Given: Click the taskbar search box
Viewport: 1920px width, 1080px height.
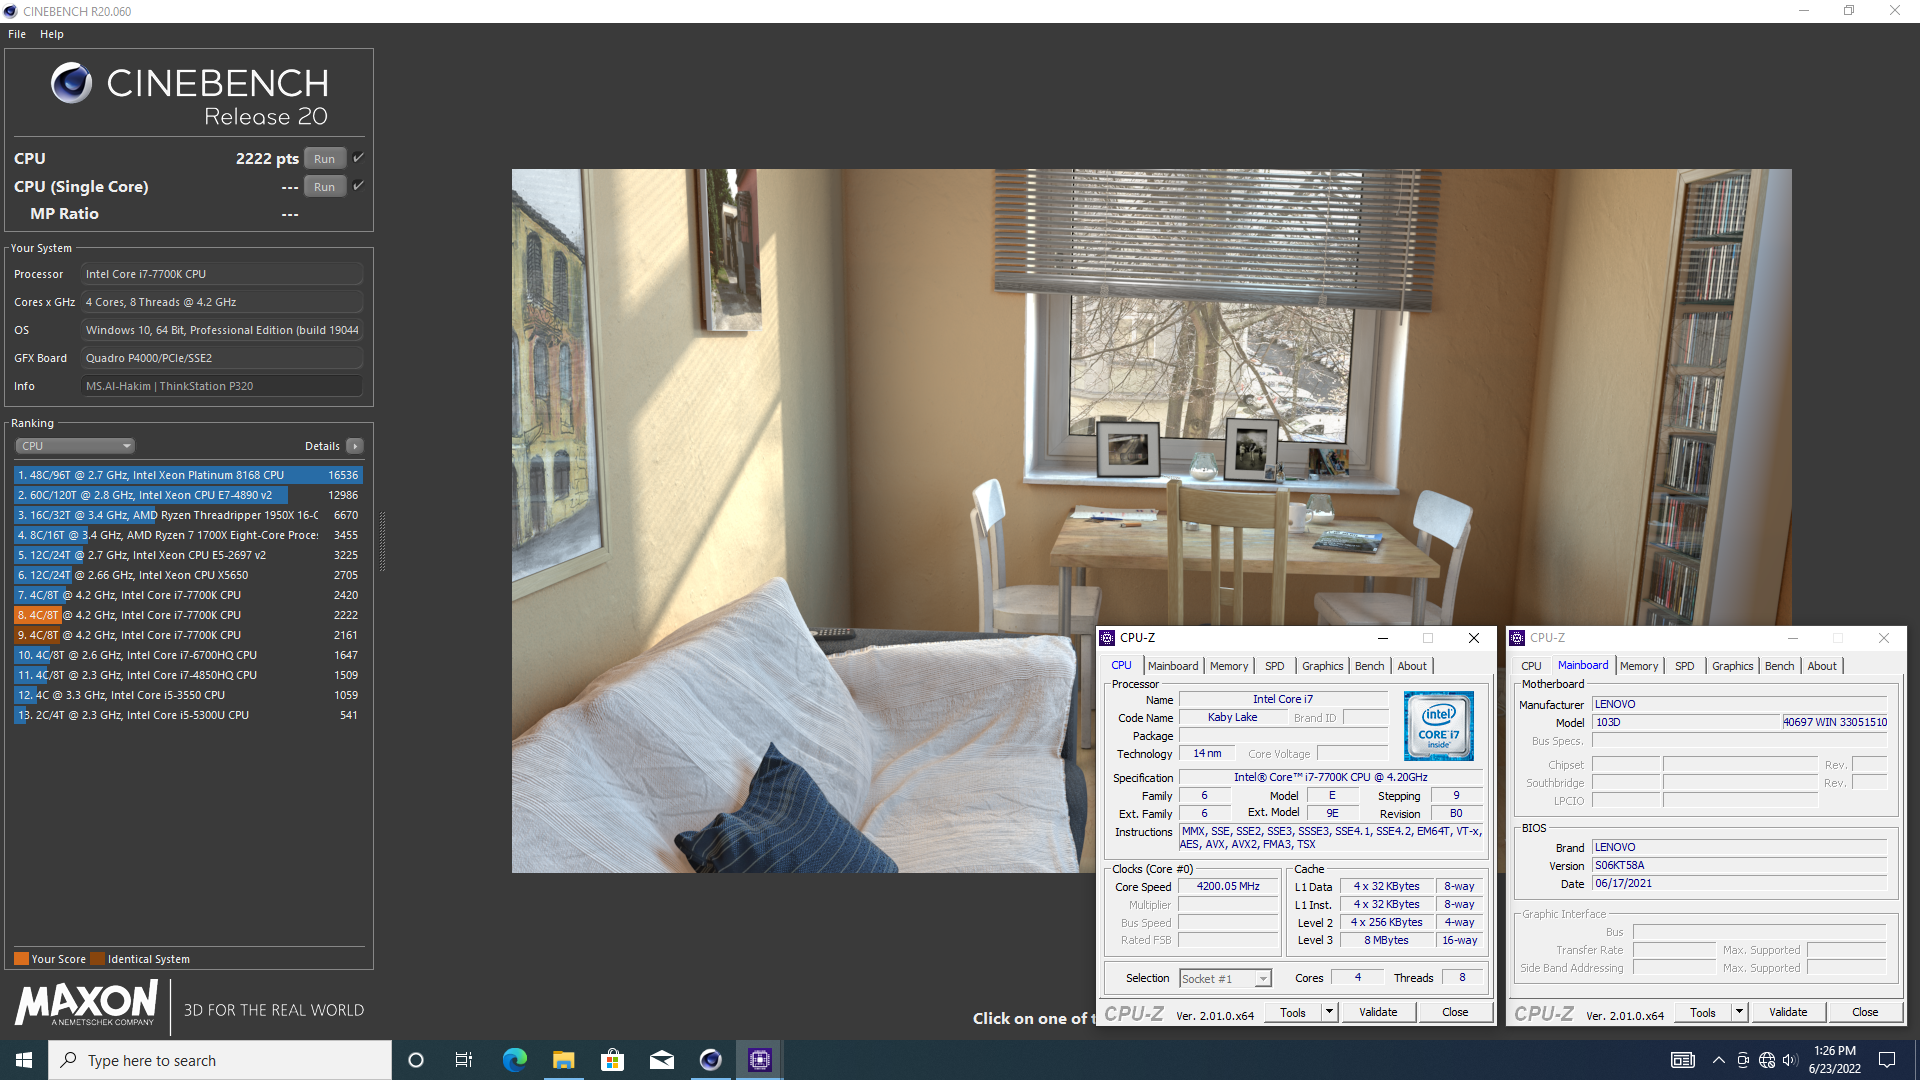Looking at the screenshot, I should coord(220,1060).
